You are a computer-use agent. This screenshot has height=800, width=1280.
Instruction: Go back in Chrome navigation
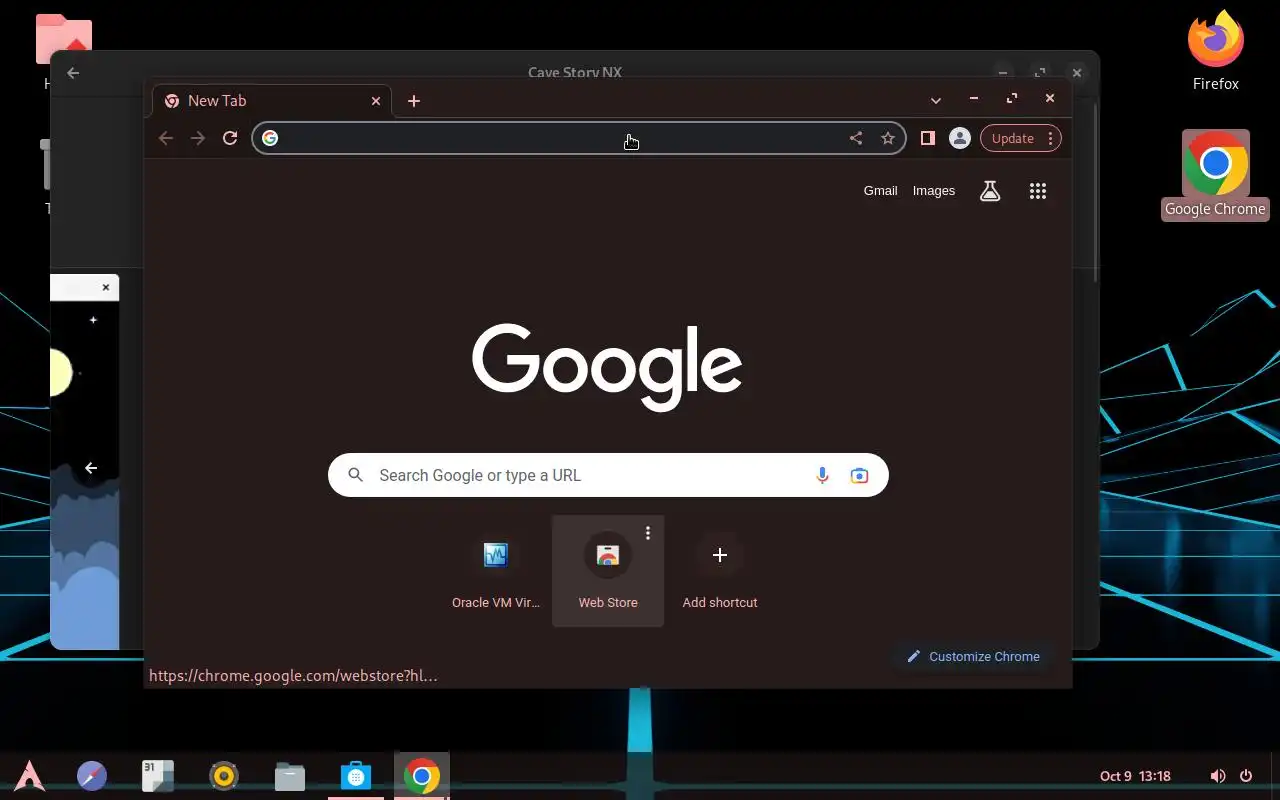166,138
